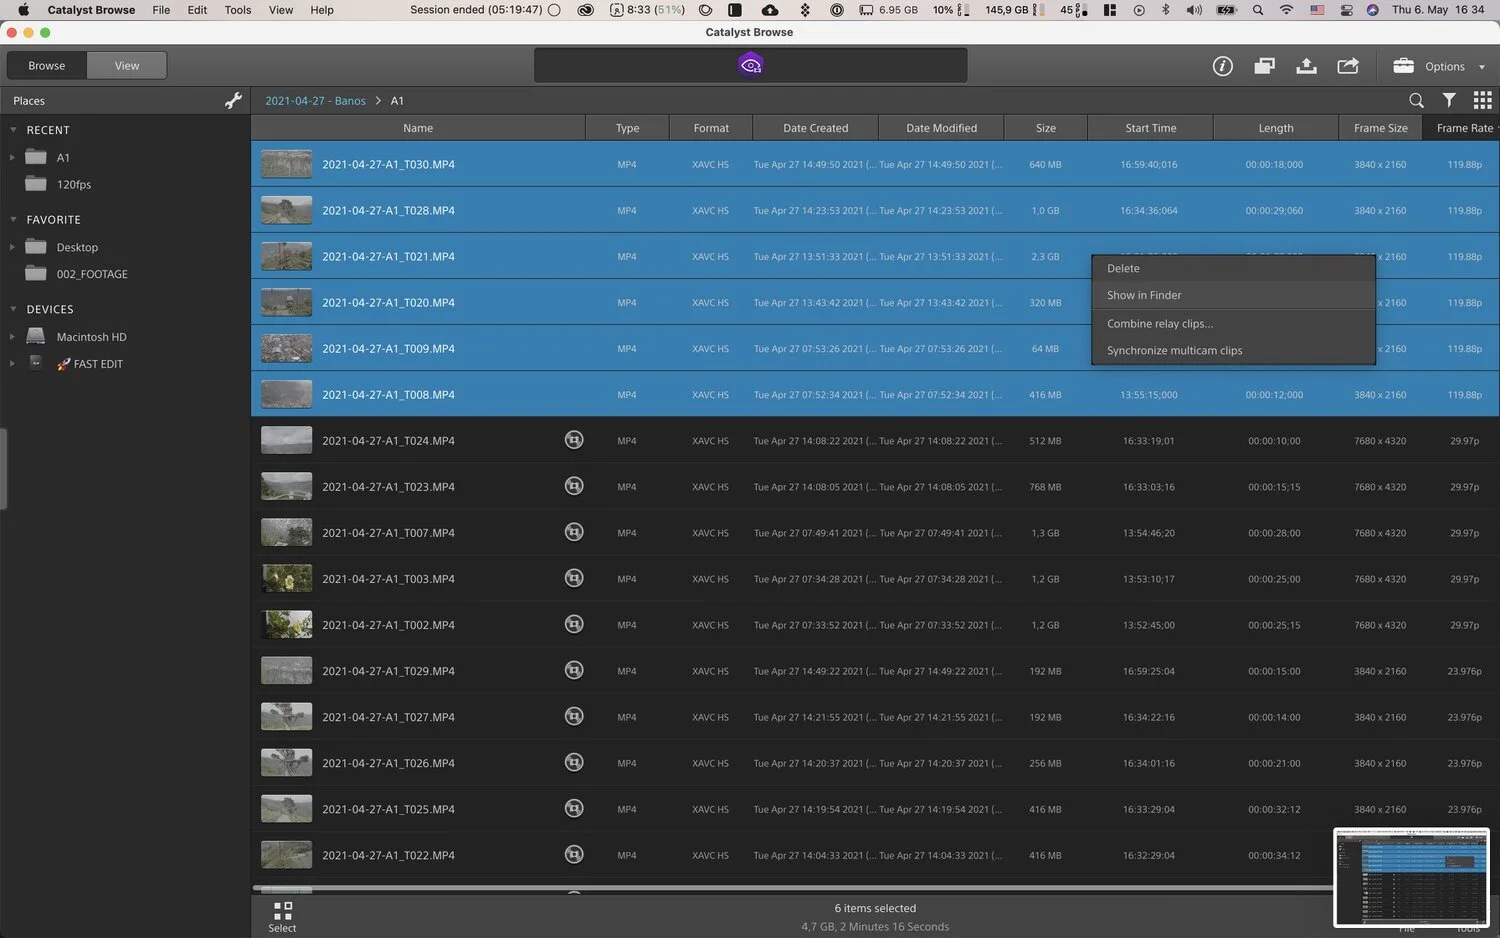Open the 002_FOOTAGE favorite folder

click(x=91, y=274)
